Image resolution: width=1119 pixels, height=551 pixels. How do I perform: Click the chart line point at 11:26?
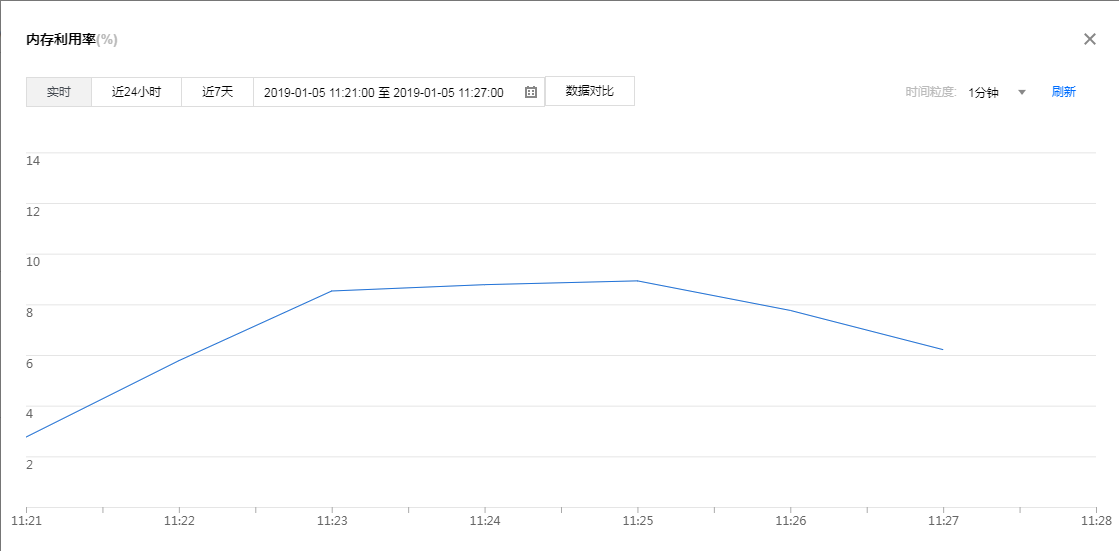pyautogui.click(x=791, y=311)
